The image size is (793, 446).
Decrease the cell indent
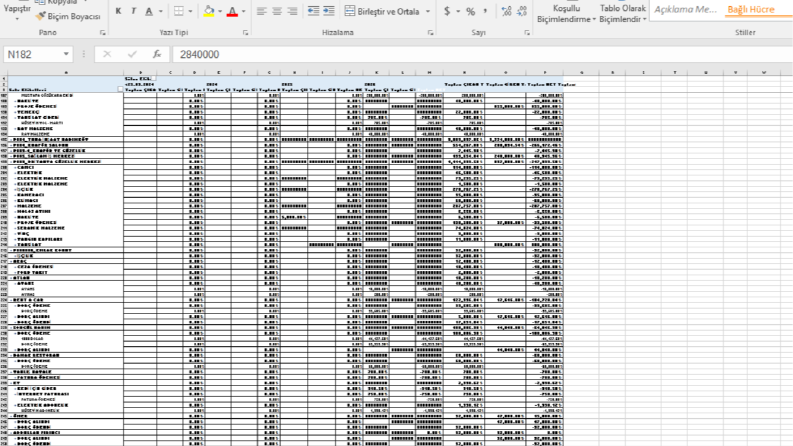coord(313,11)
